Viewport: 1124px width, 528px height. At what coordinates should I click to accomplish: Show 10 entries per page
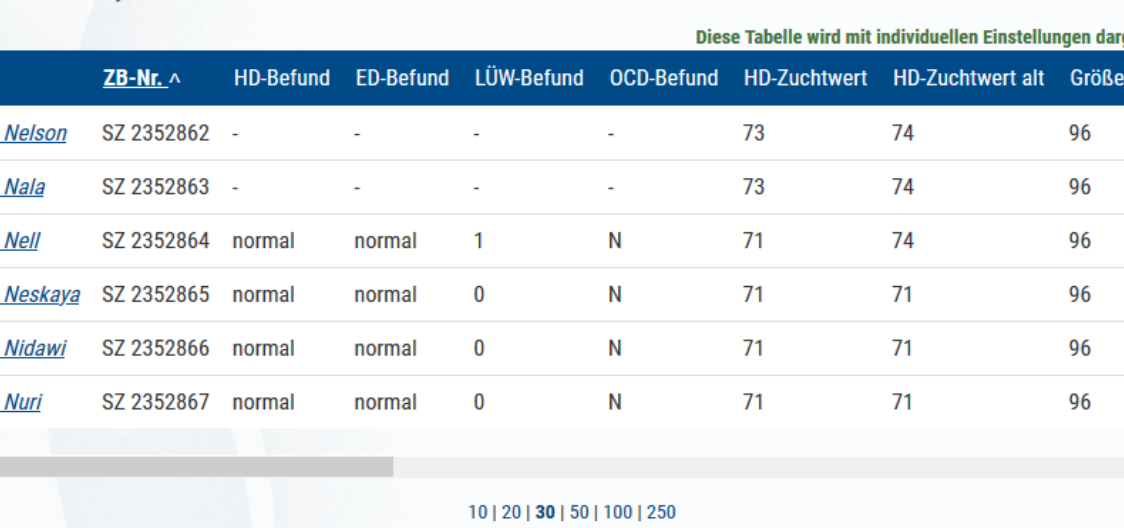[478, 513]
